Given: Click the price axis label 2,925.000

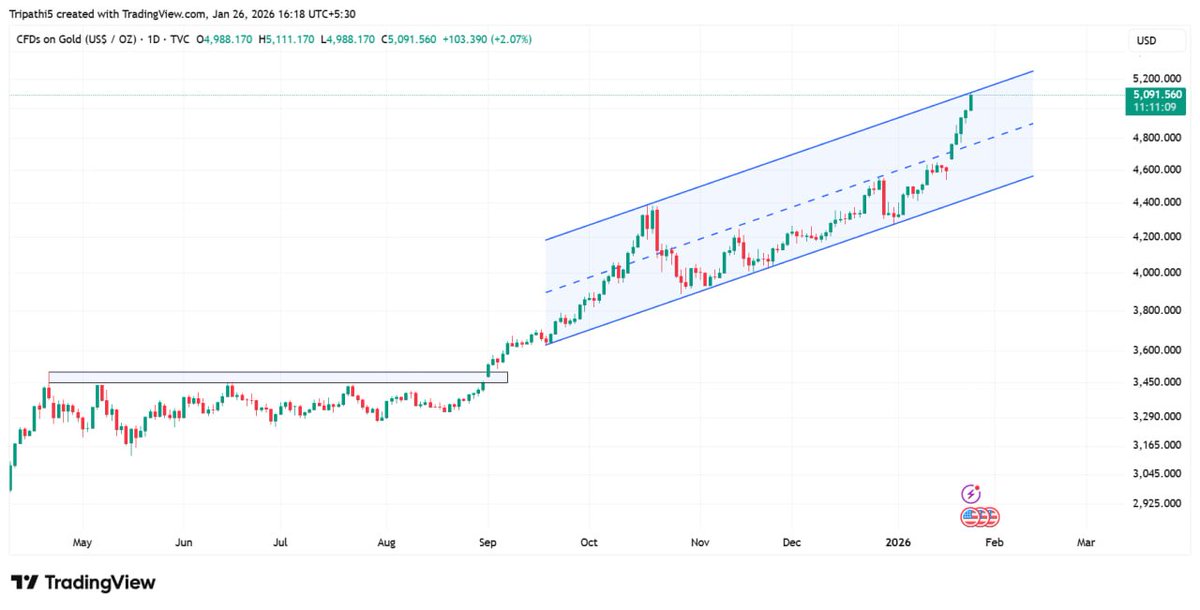Looking at the screenshot, I should [x=1159, y=503].
